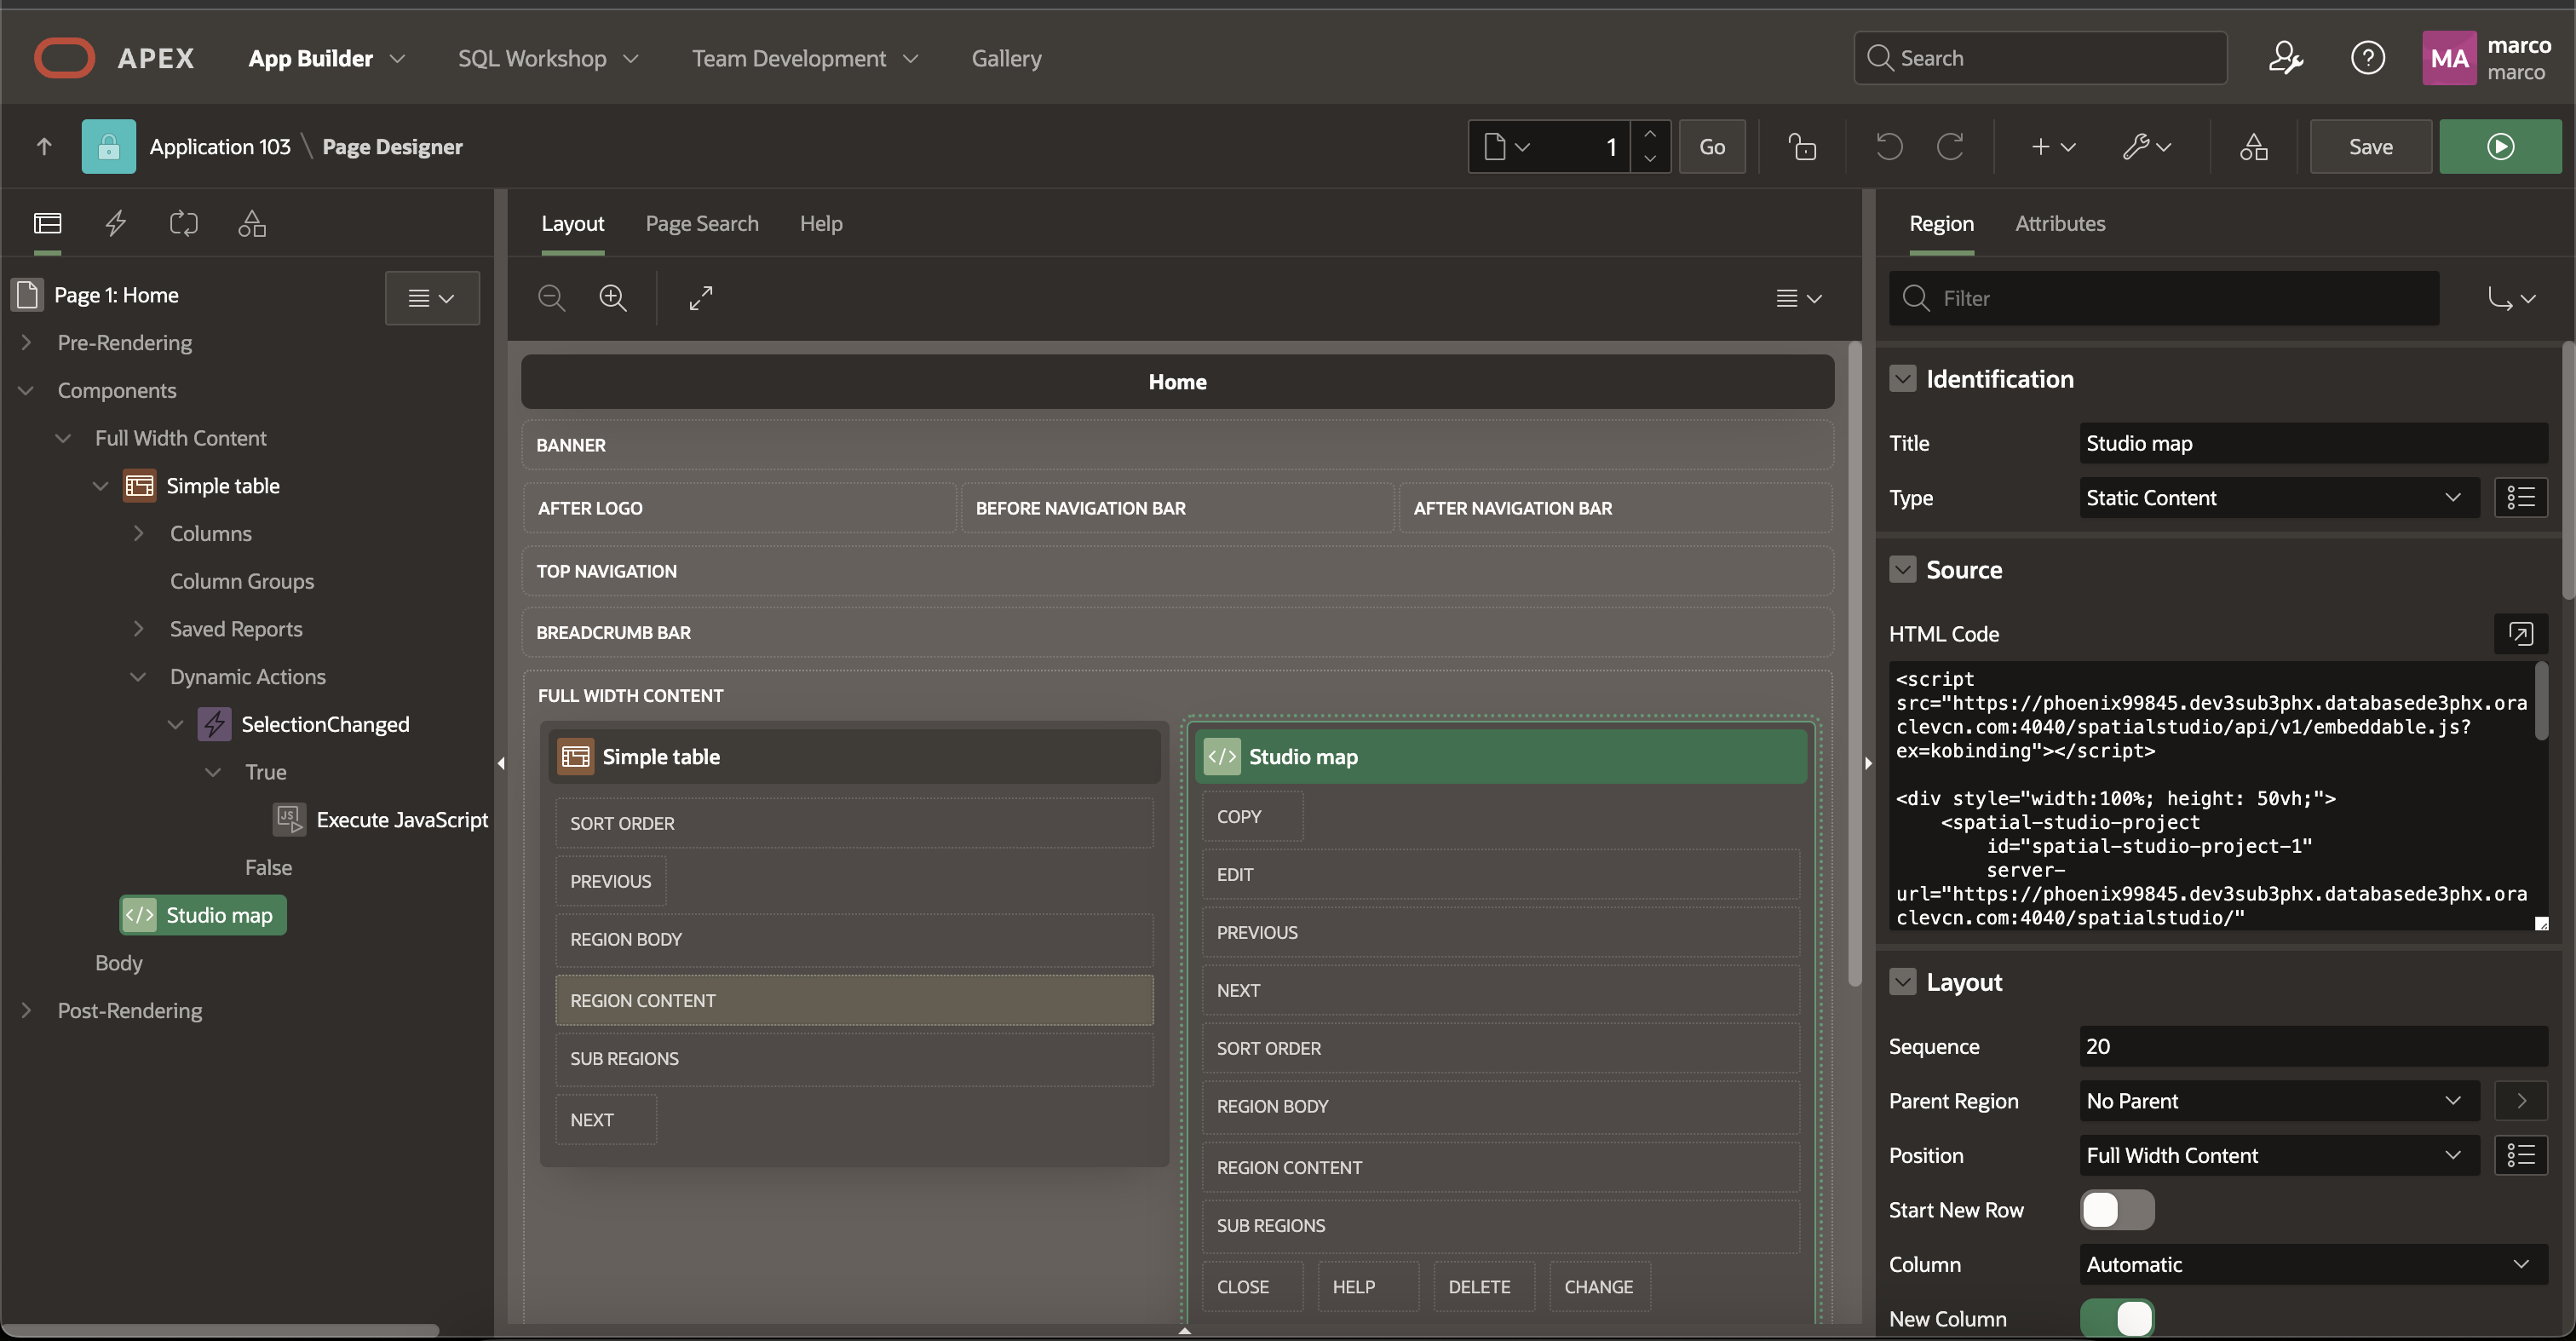Viewport: 2576px width, 1341px height.
Task: Expand the Pre-Rendering tree node
Action: [x=26, y=342]
